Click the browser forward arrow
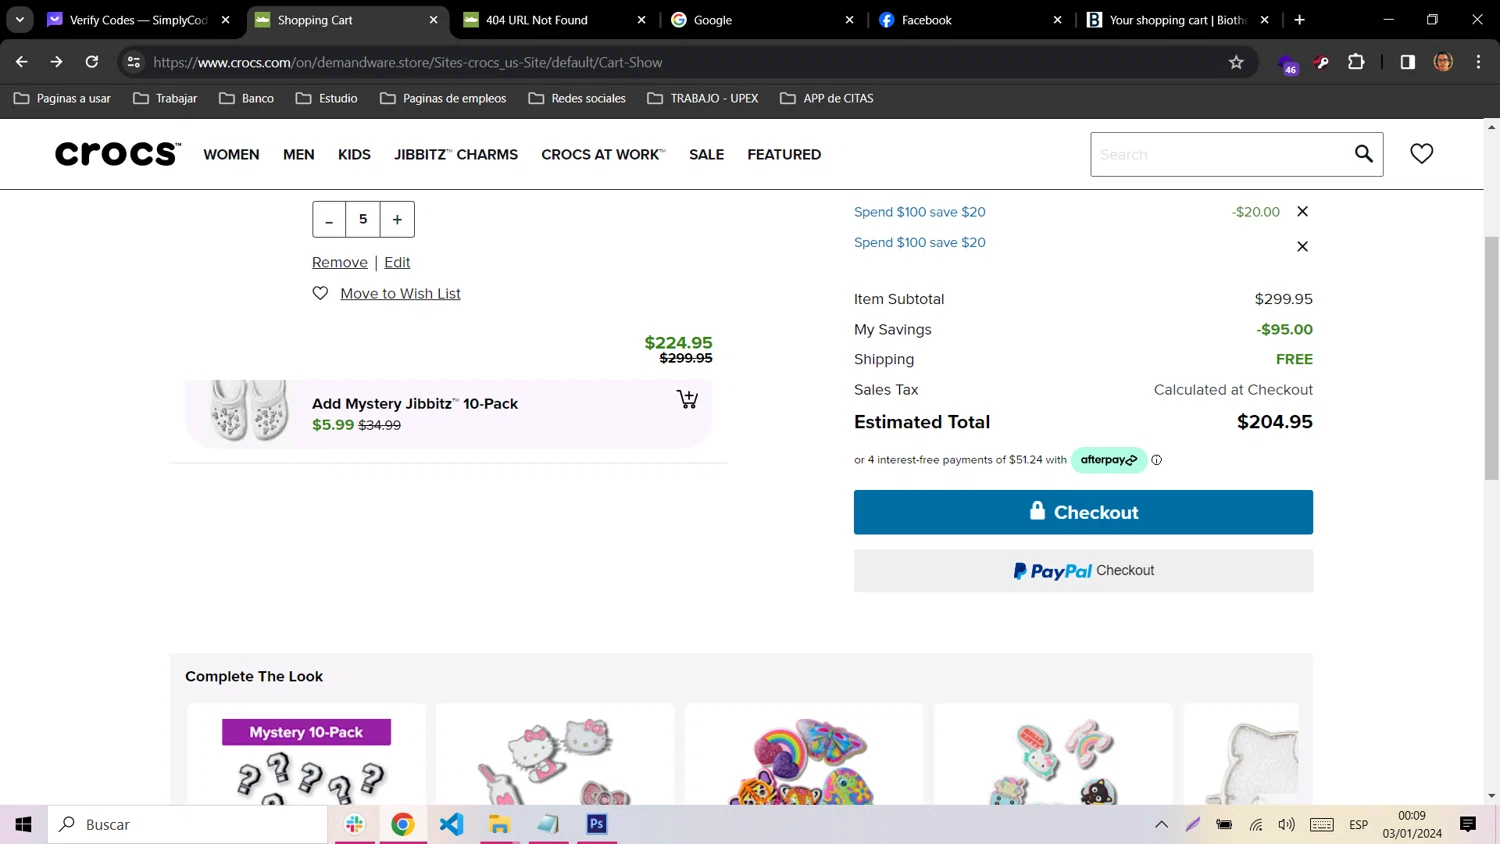The width and height of the screenshot is (1500, 844). coord(56,62)
